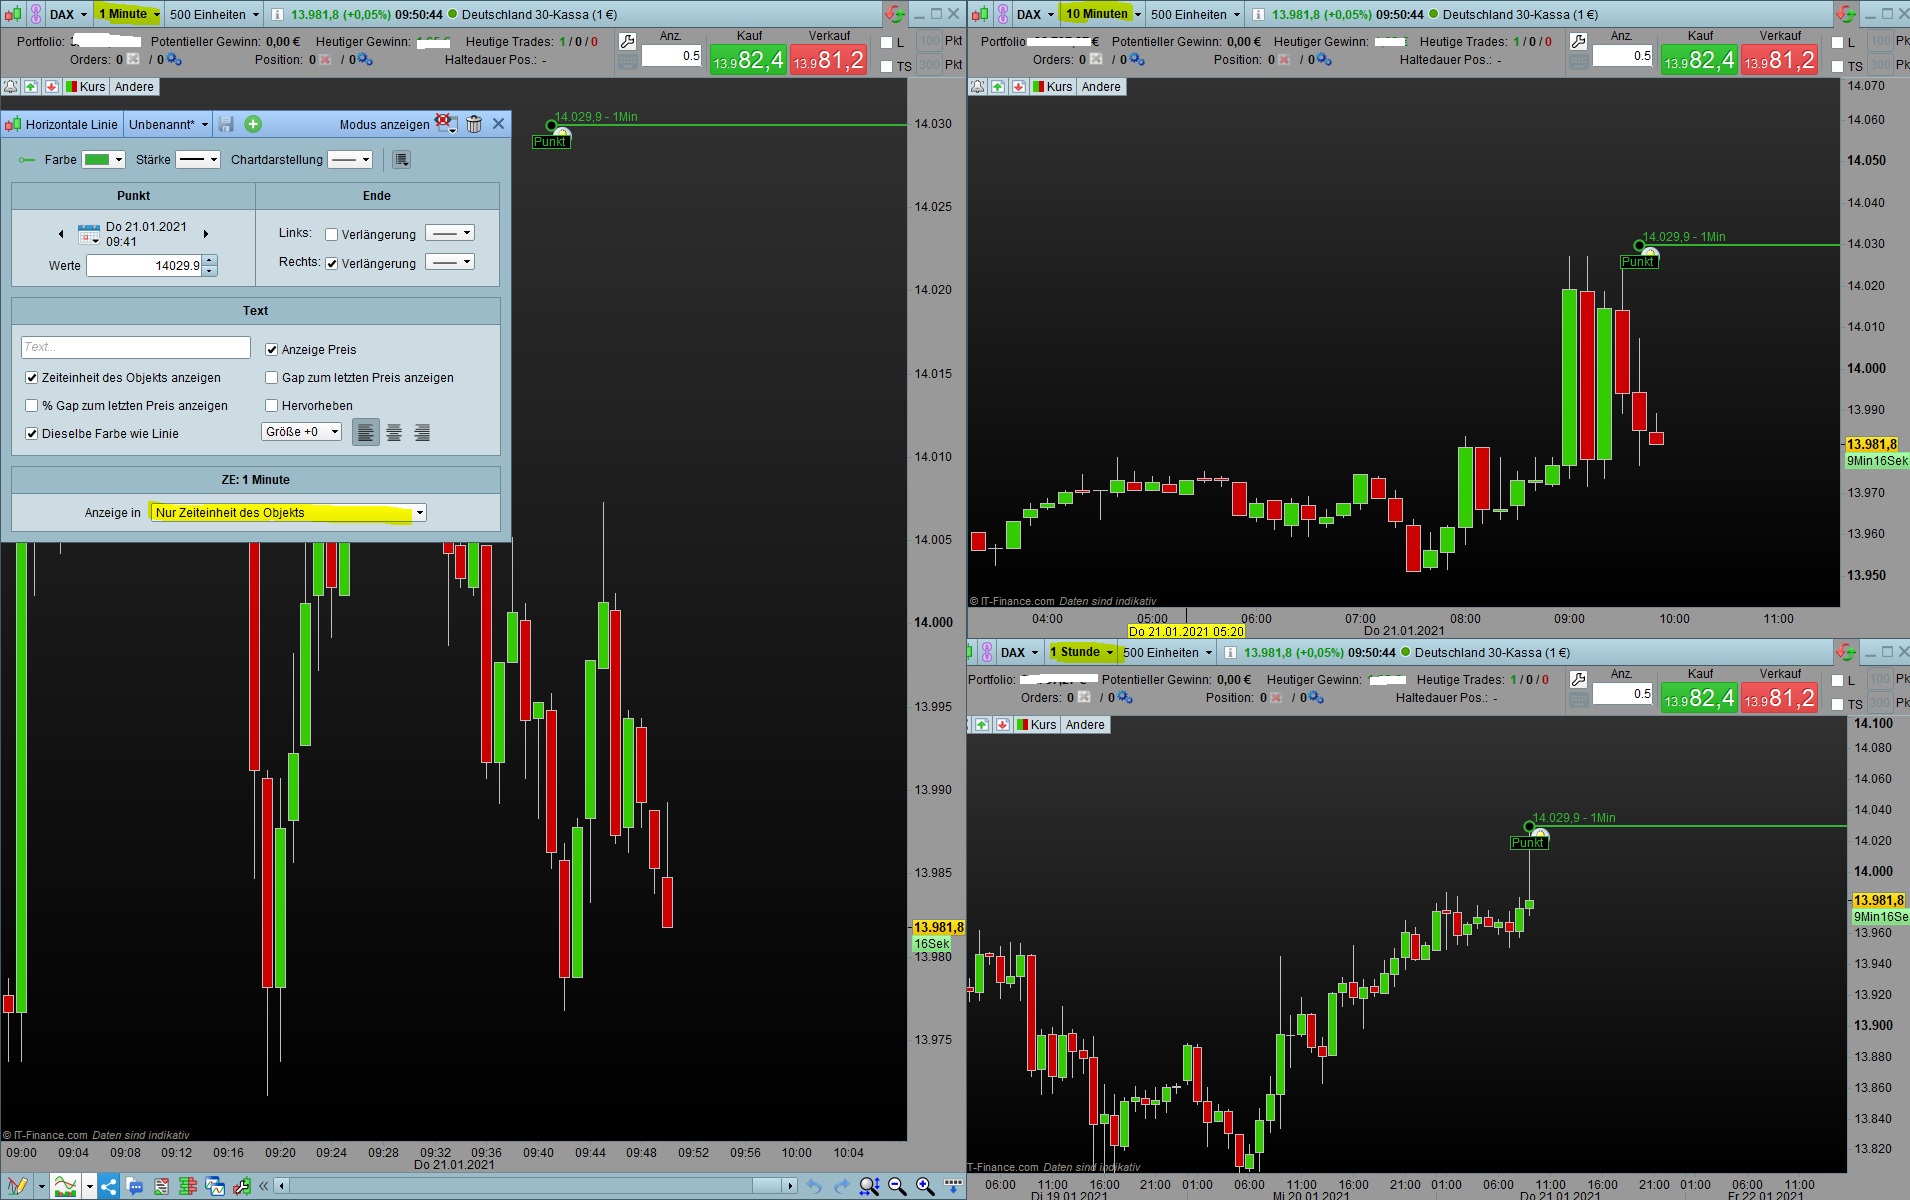
Task: Click the red Verkauf button in the 1 Minute chart
Action: tap(829, 60)
